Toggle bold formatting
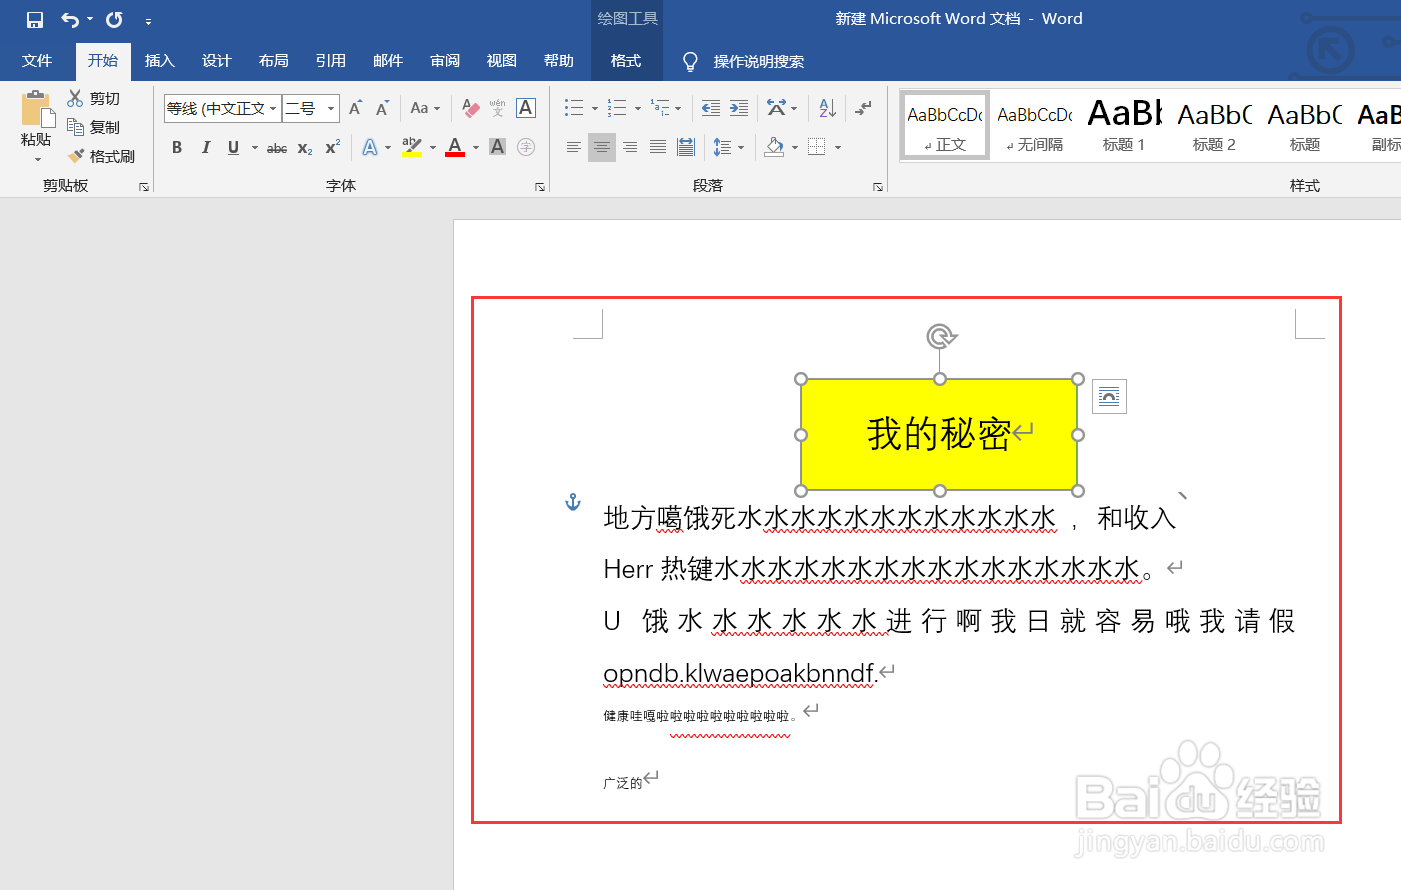This screenshot has height=890, width=1401. pos(176,147)
